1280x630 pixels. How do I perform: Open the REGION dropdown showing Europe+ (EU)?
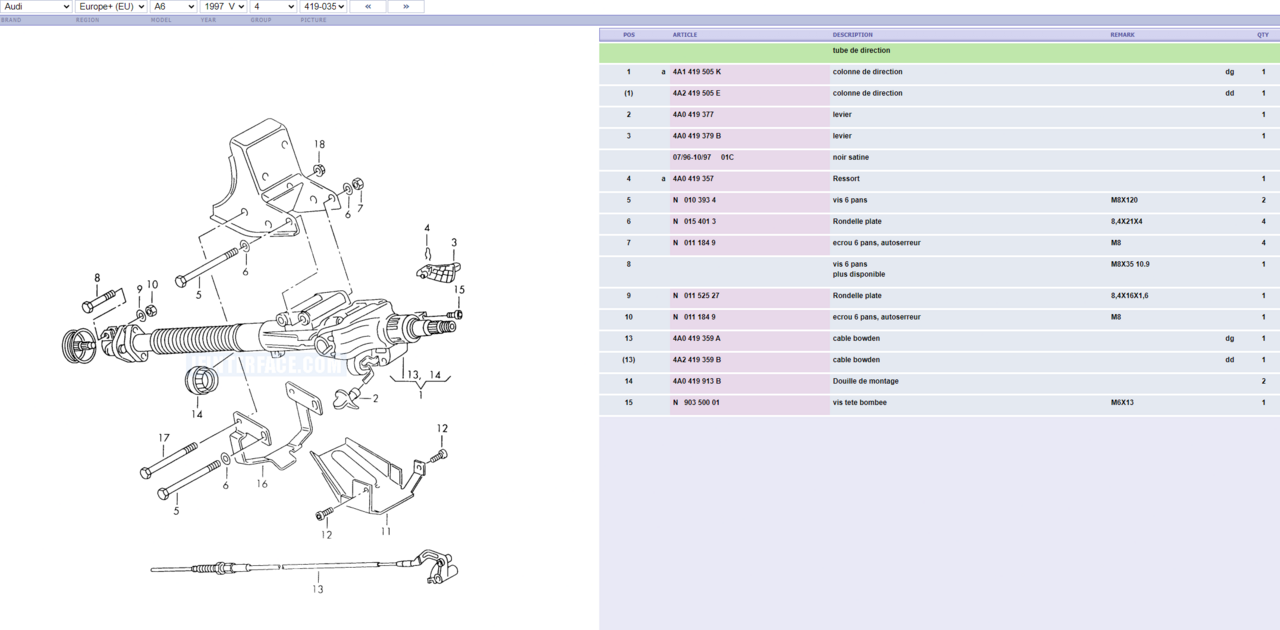(110, 6)
